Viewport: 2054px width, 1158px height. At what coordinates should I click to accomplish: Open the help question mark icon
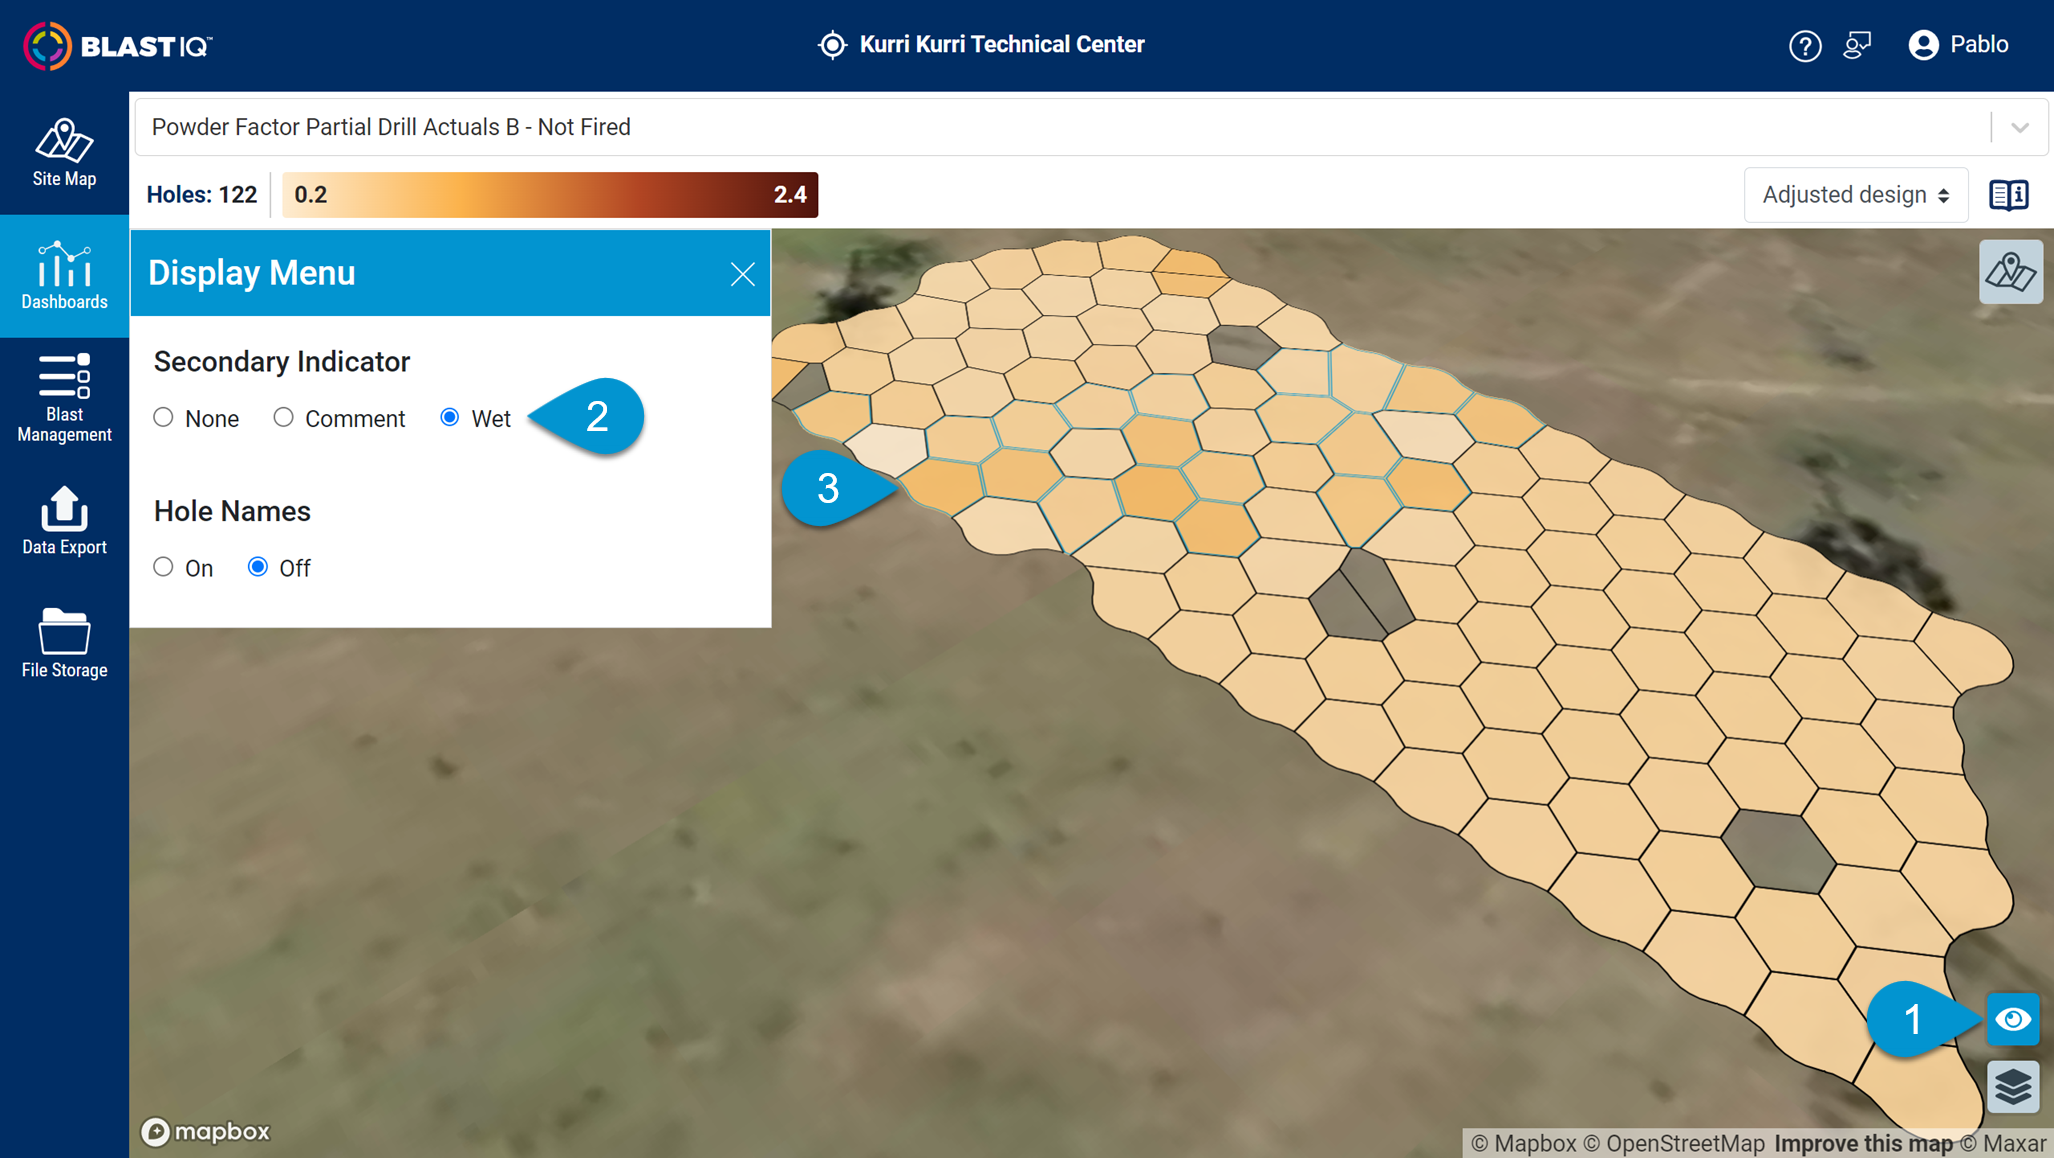pos(1804,45)
